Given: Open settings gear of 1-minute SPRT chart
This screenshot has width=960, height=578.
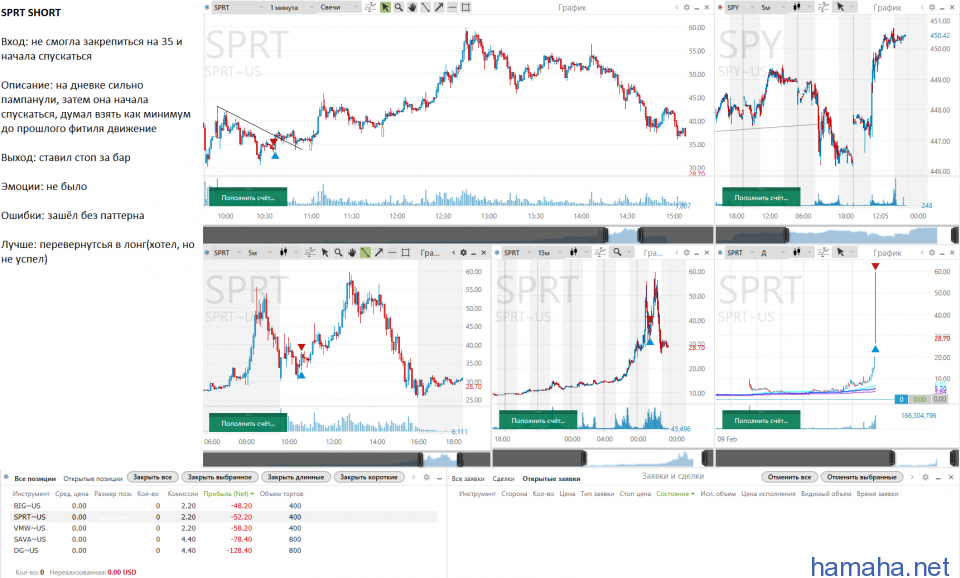Looking at the screenshot, I should click(x=686, y=7).
